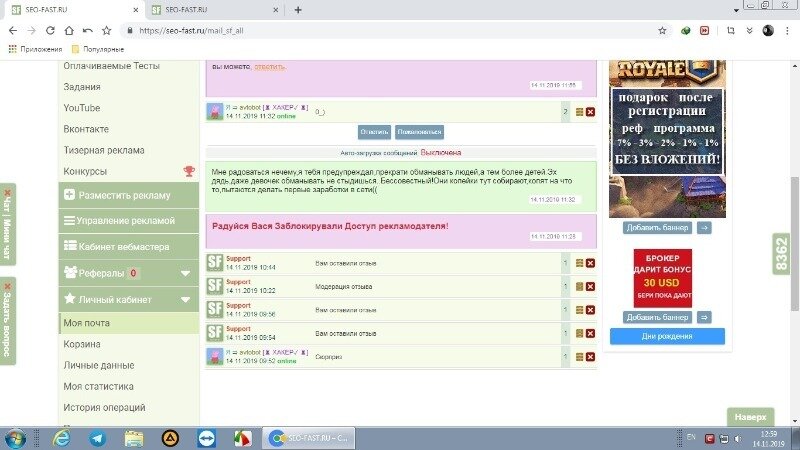Expand the Личный кабинет section
The height and width of the screenshot is (450, 800).
pyautogui.click(x=185, y=300)
